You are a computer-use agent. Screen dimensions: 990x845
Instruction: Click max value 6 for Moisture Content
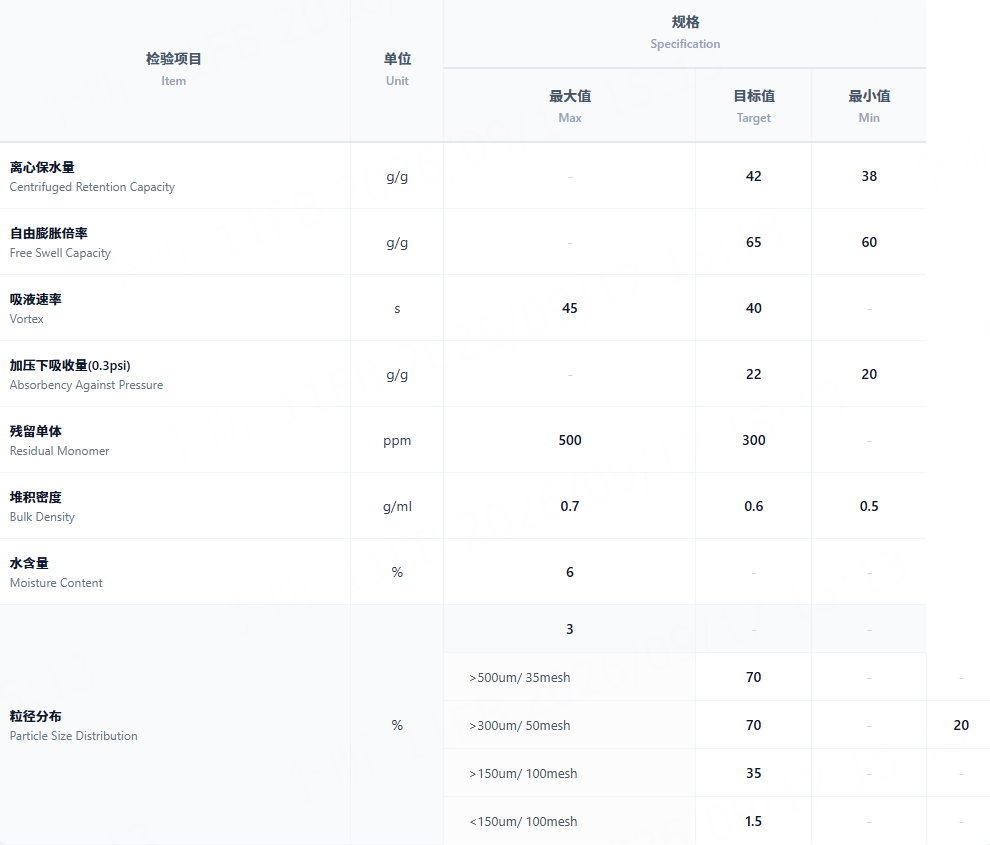(x=570, y=572)
